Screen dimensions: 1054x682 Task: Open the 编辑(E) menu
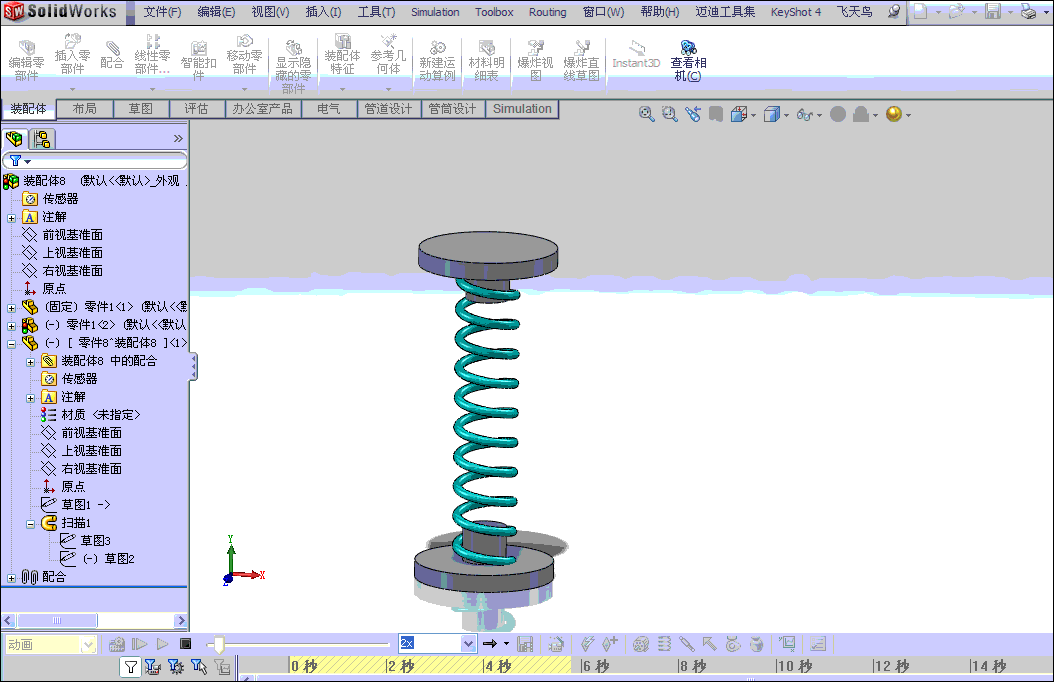(x=216, y=12)
